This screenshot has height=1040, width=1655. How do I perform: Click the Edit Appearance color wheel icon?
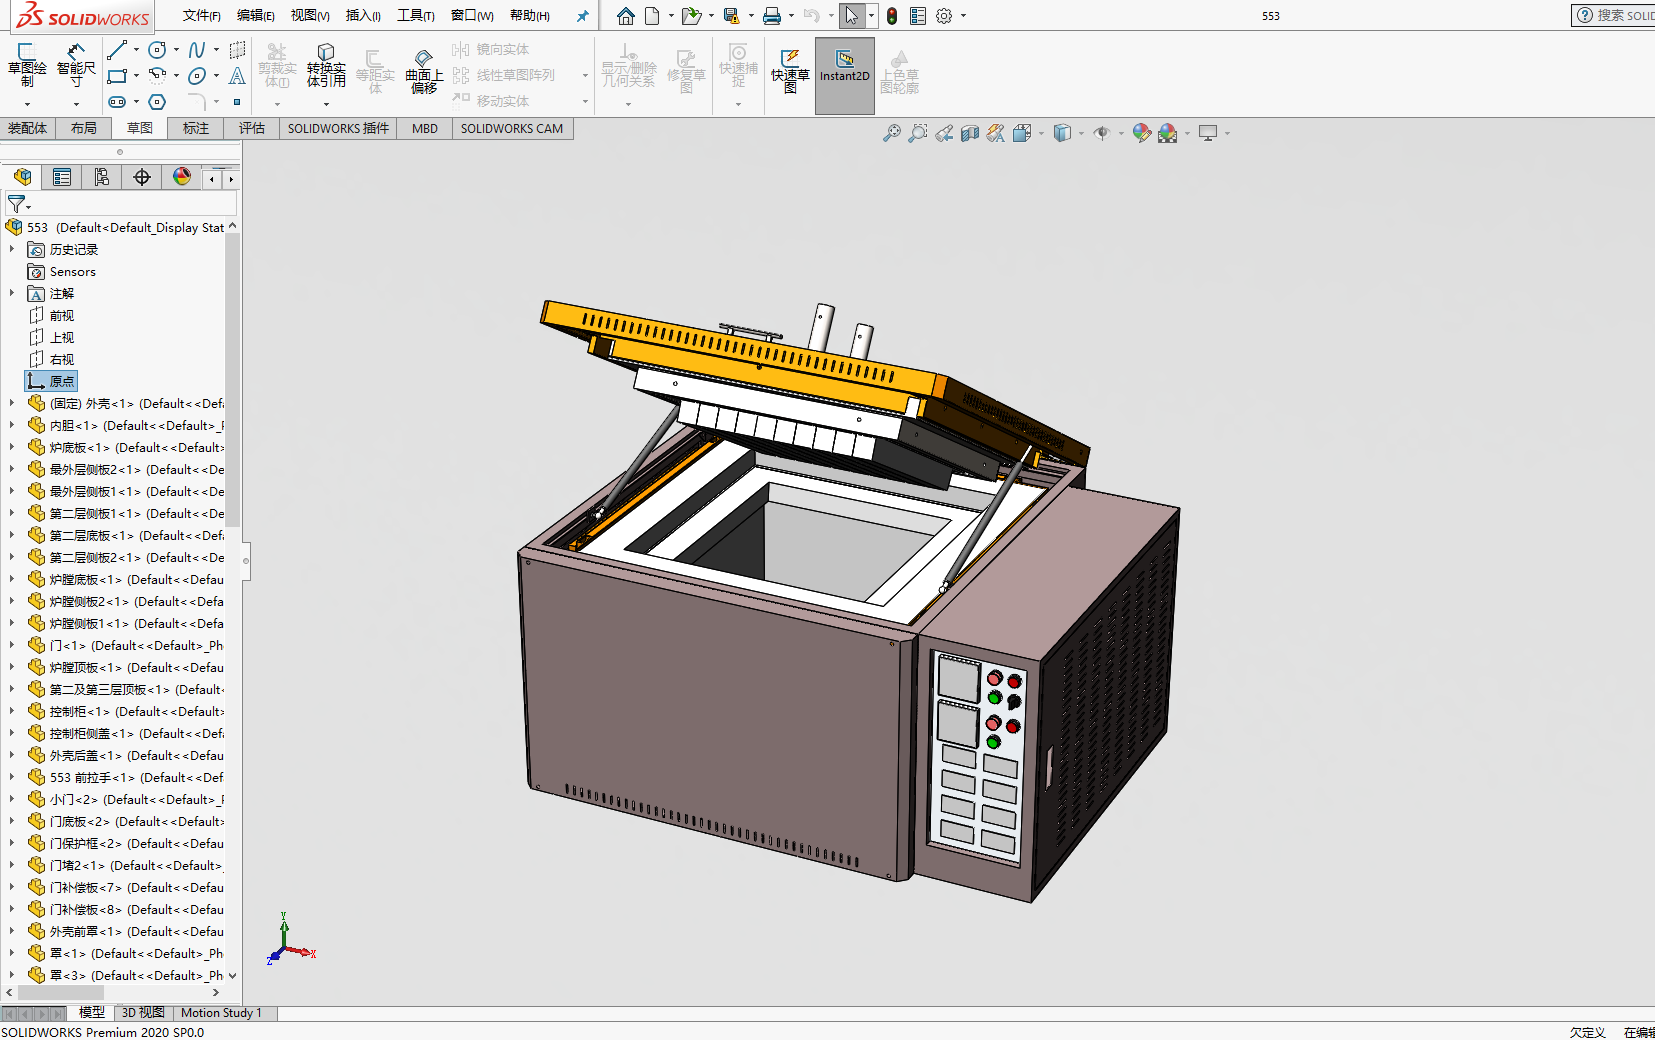(x=1141, y=133)
